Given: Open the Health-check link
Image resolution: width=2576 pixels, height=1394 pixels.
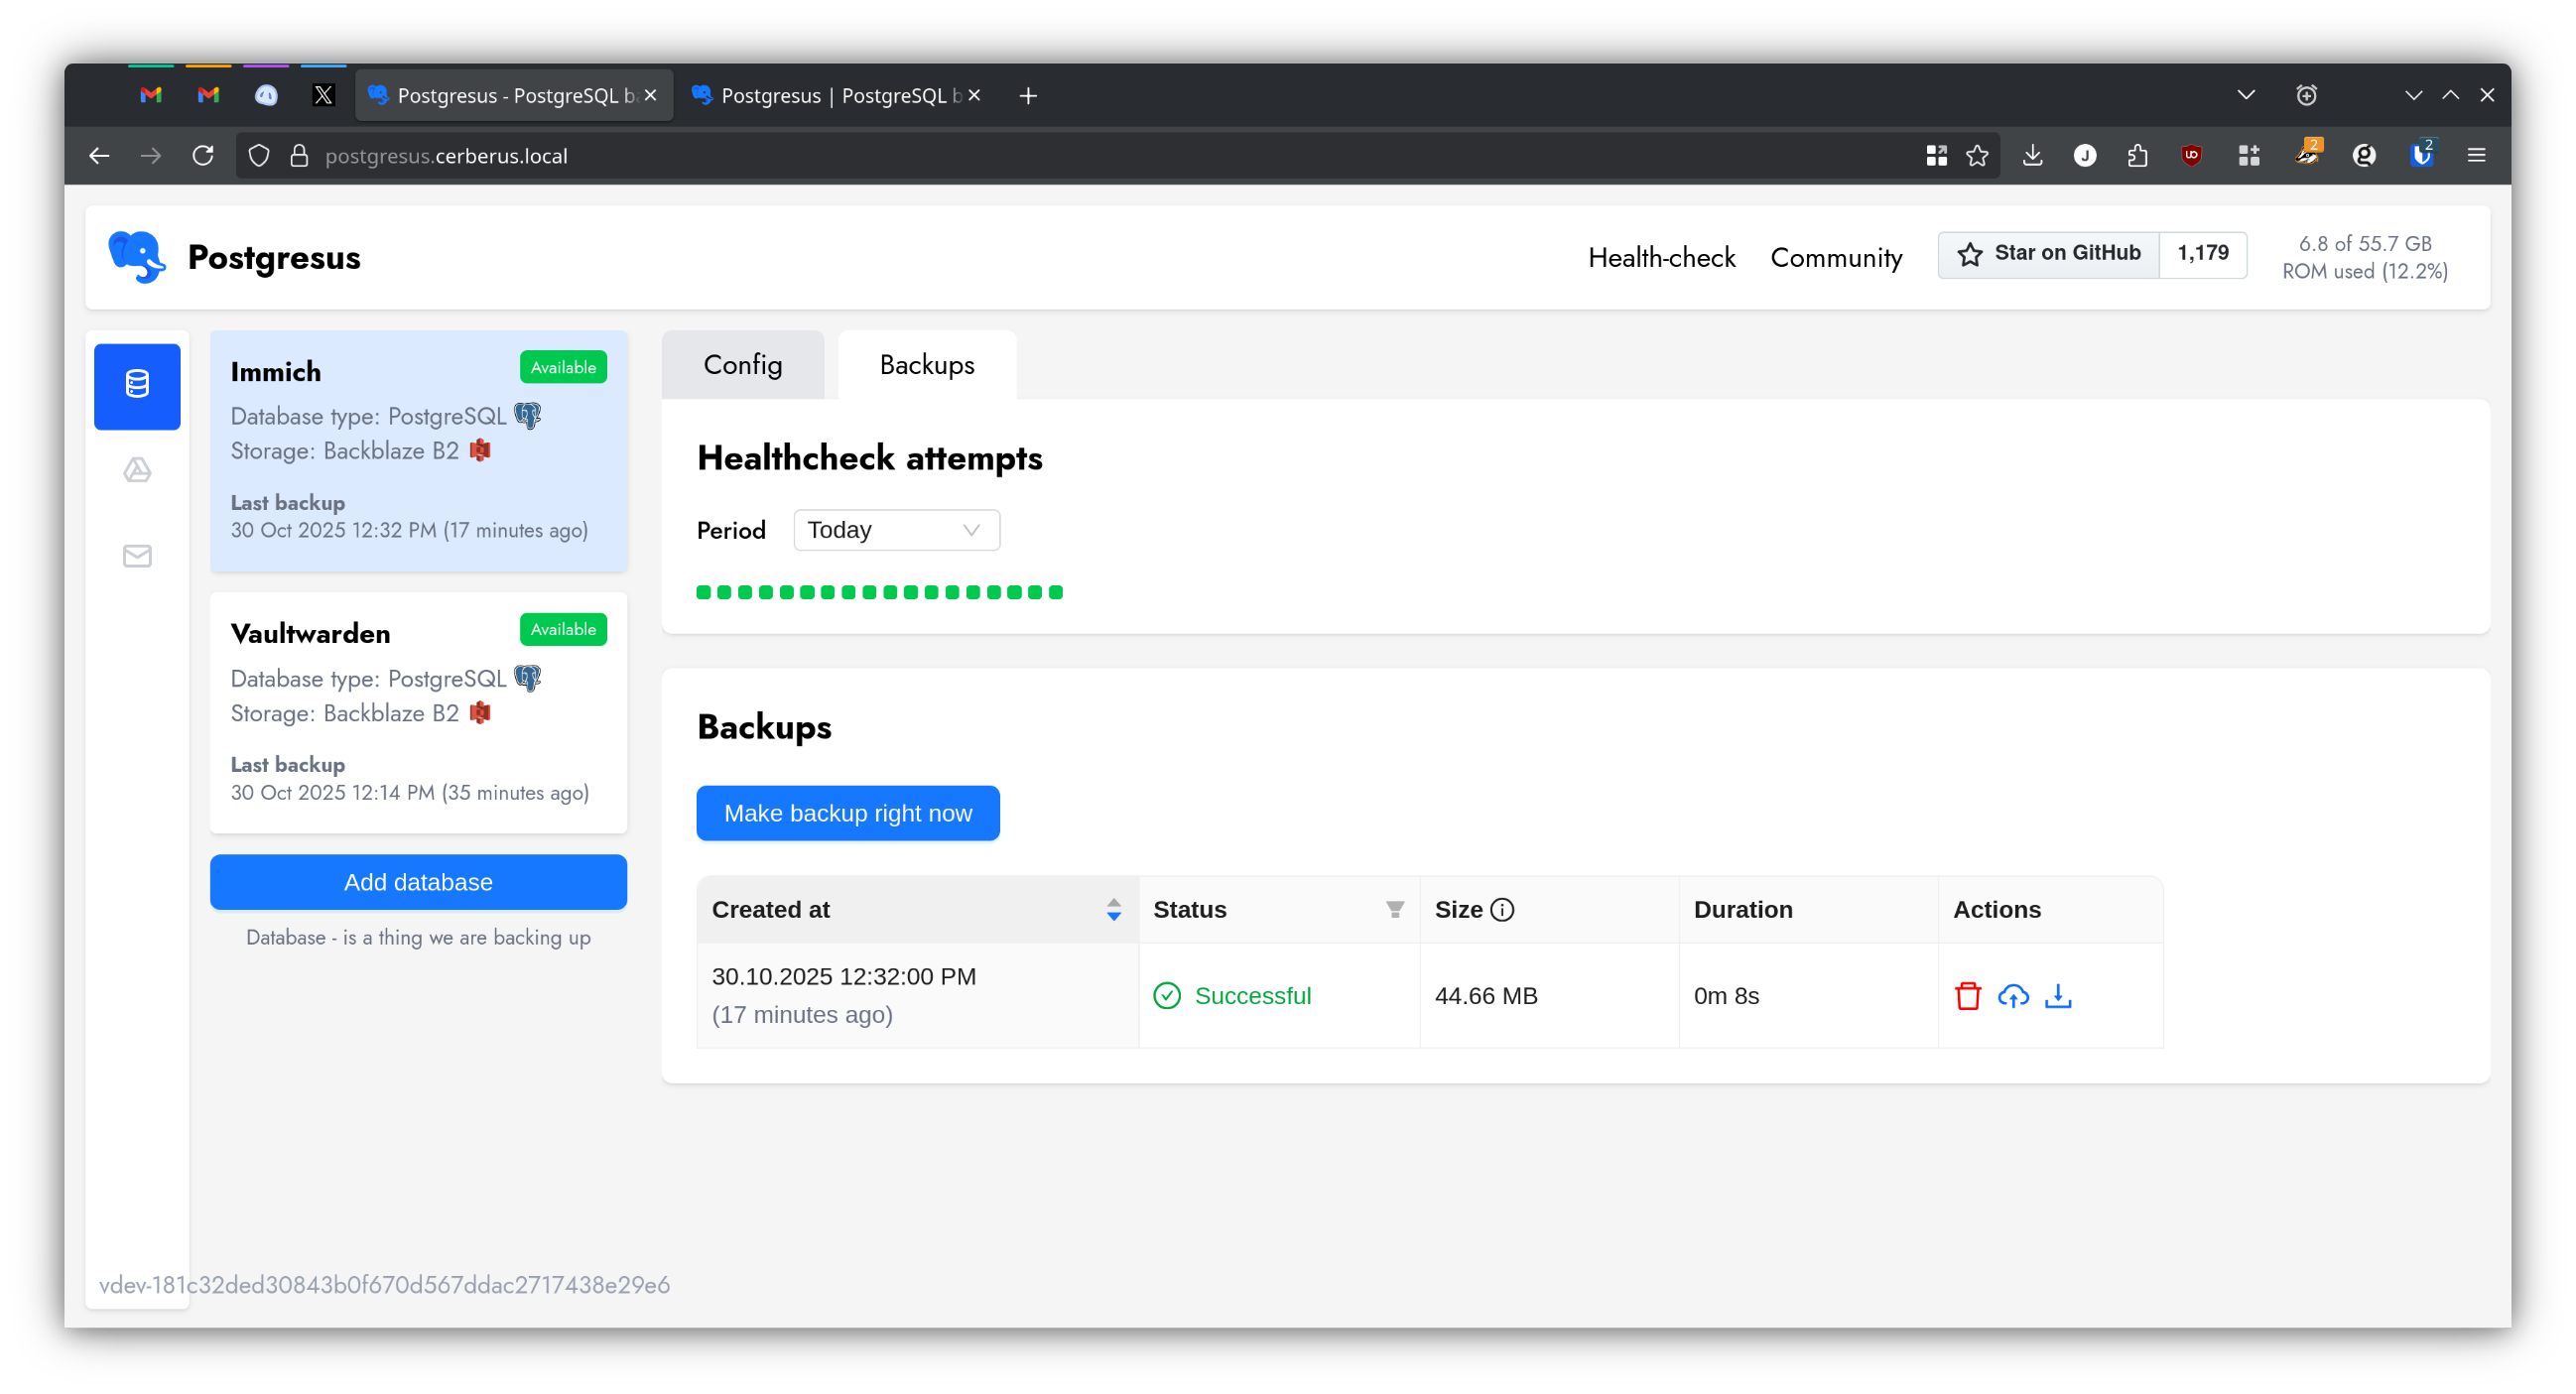Looking at the screenshot, I should pyautogui.click(x=1661, y=258).
